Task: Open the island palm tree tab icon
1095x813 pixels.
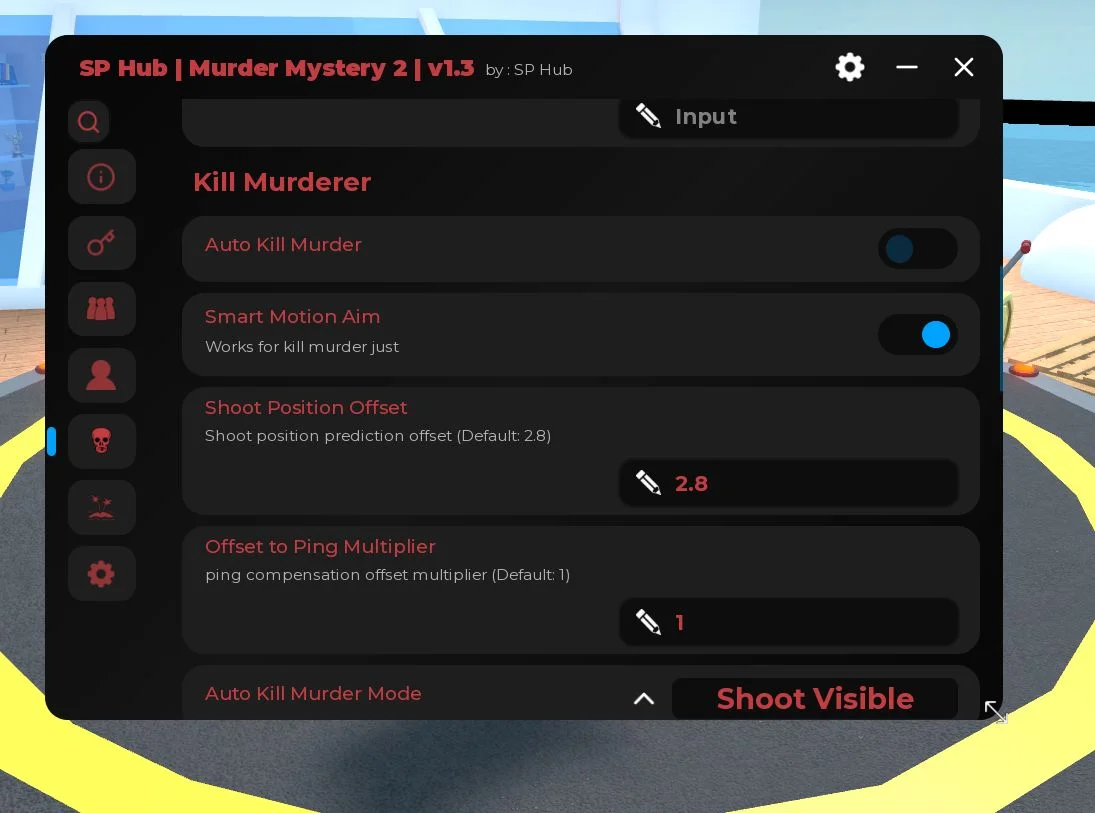Action: (101, 507)
